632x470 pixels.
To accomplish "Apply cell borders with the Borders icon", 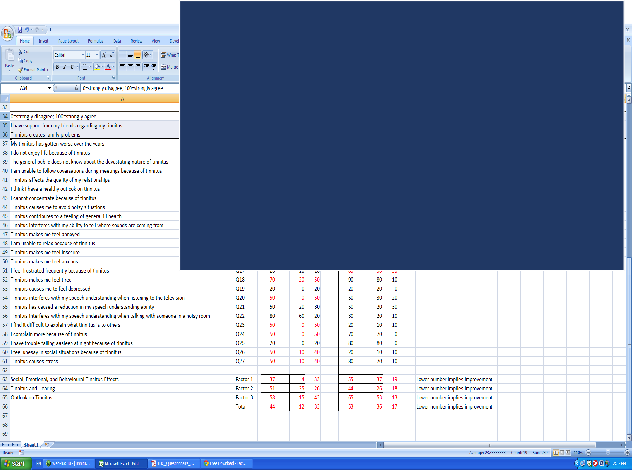I will click(85, 67).
